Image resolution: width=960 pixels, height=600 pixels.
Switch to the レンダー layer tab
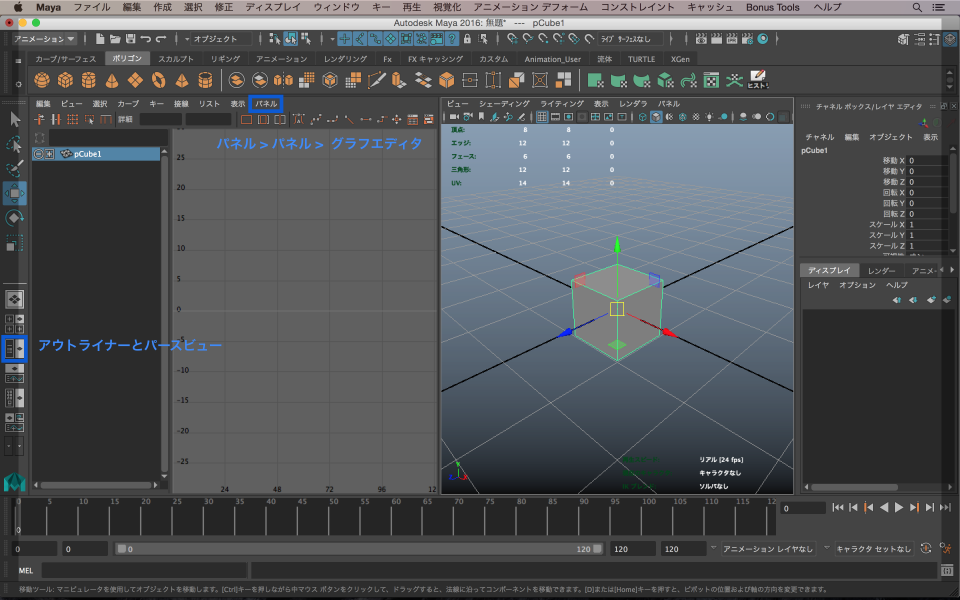coord(882,271)
